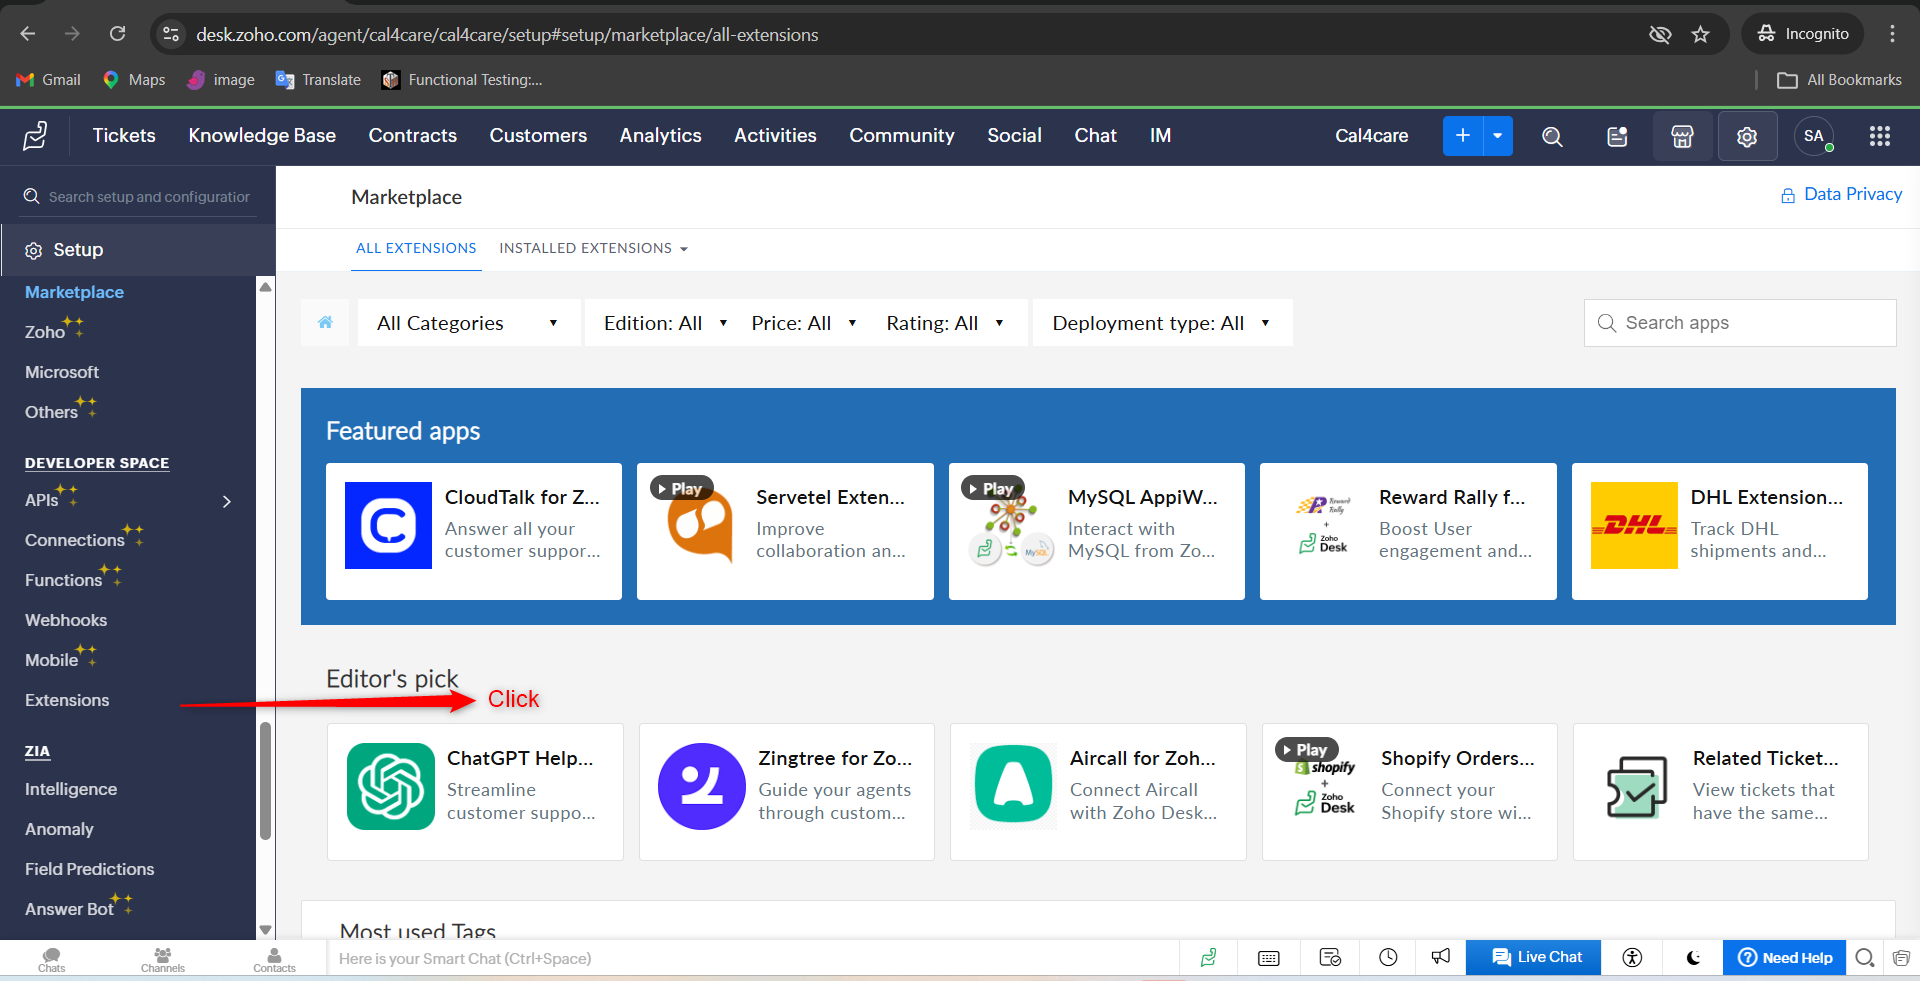Click the keyboard shortcuts icon in bottom bar
The height and width of the screenshot is (981, 1920).
1269,958
